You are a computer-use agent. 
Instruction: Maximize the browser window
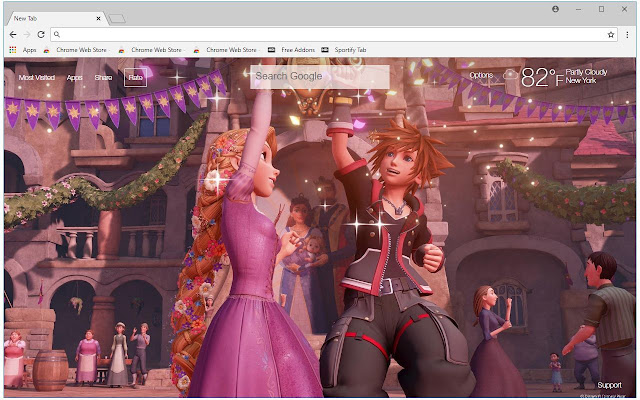click(x=601, y=9)
